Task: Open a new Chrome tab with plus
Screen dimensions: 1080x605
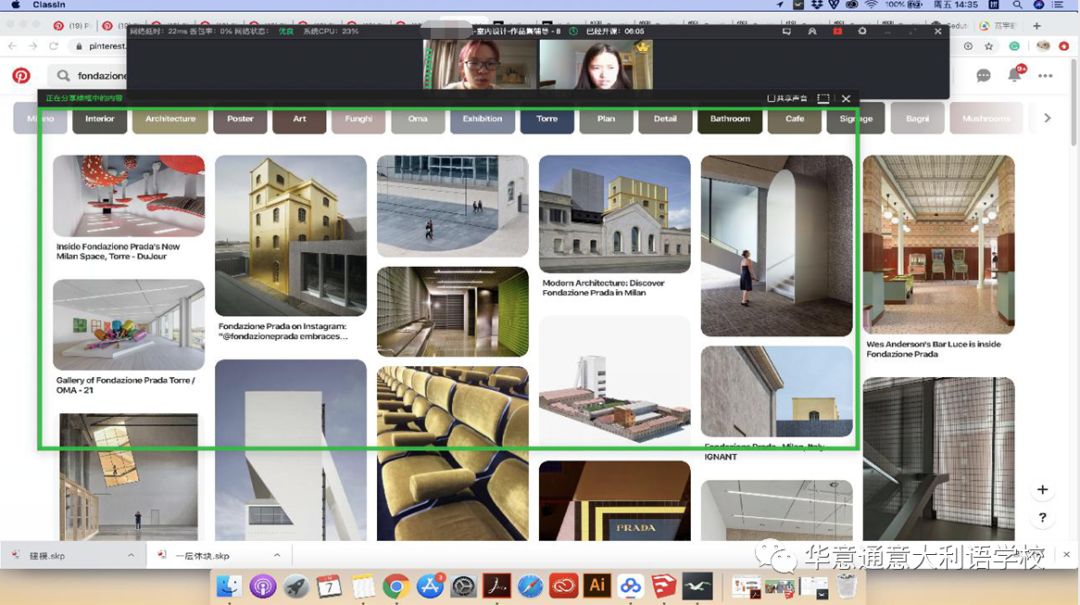Action: click(1037, 25)
